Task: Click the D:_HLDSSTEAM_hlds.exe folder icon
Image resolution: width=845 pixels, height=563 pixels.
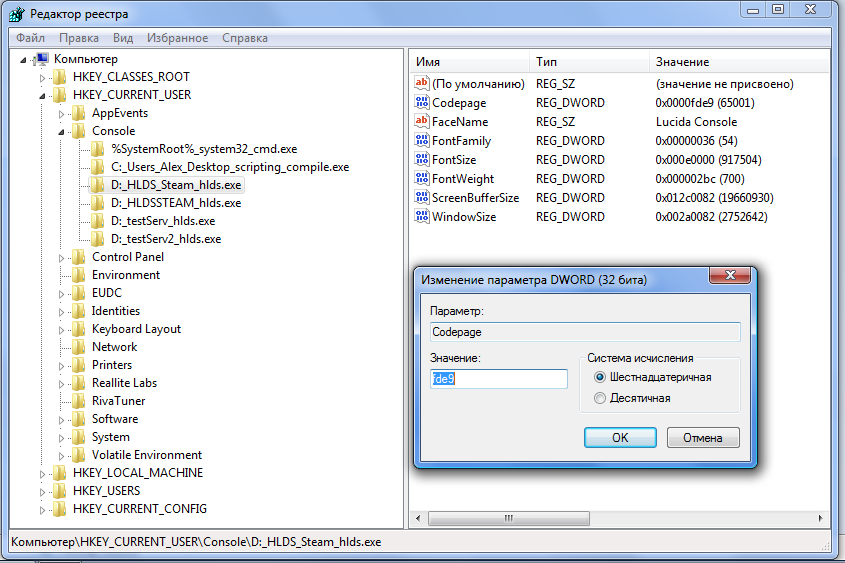Action: pyautogui.click(x=98, y=203)
